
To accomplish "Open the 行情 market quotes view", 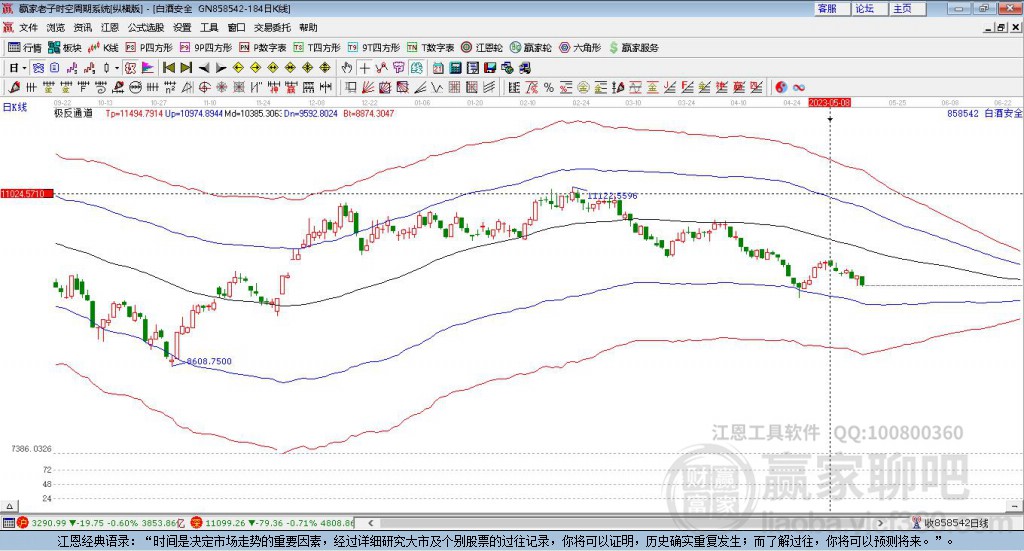I will point(24,48).
